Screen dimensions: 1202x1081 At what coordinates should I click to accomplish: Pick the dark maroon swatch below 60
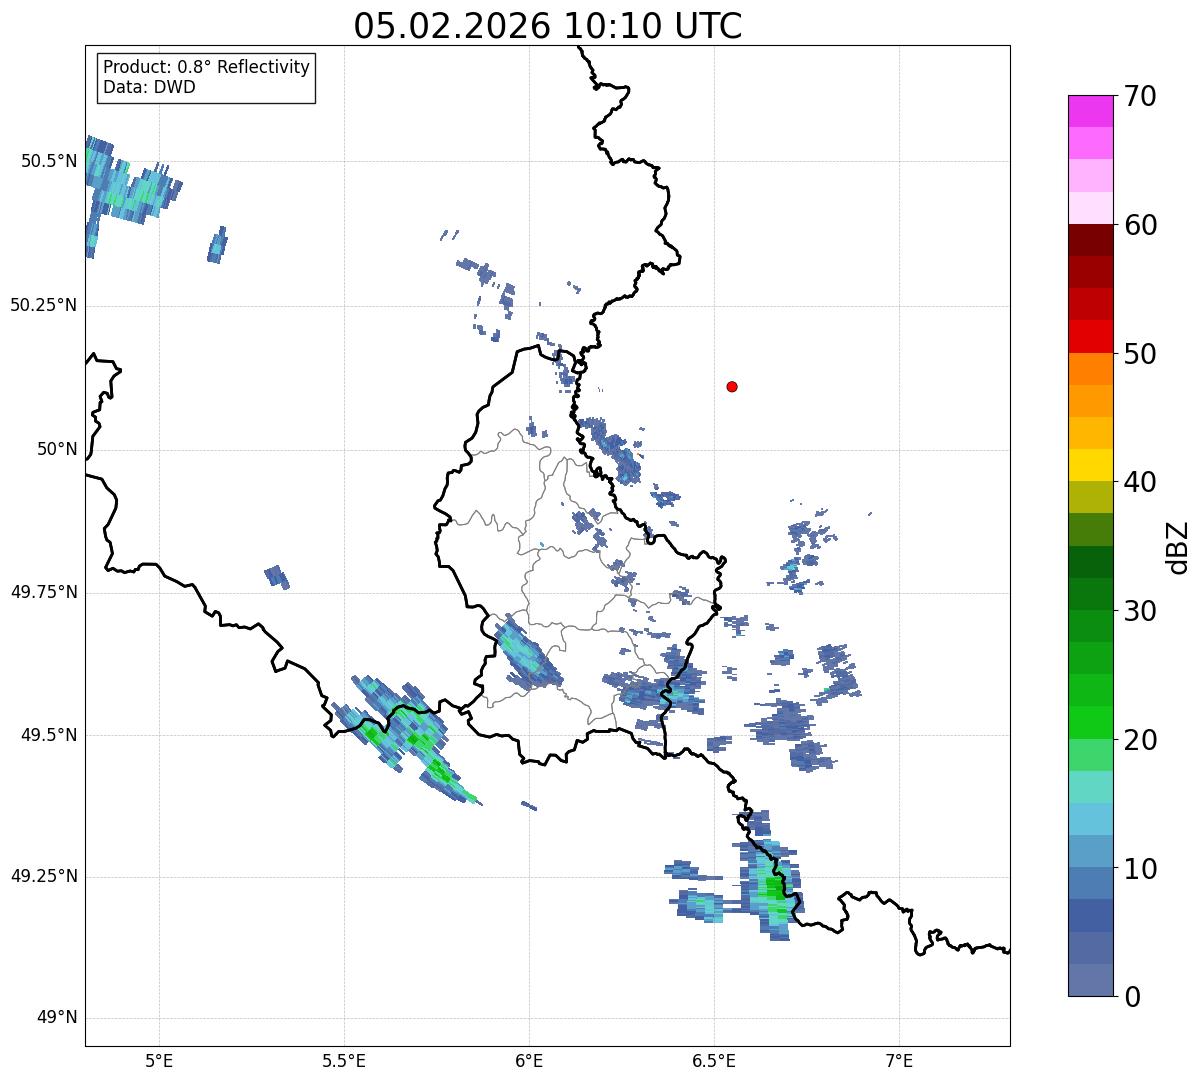(x=1090, y=240)
